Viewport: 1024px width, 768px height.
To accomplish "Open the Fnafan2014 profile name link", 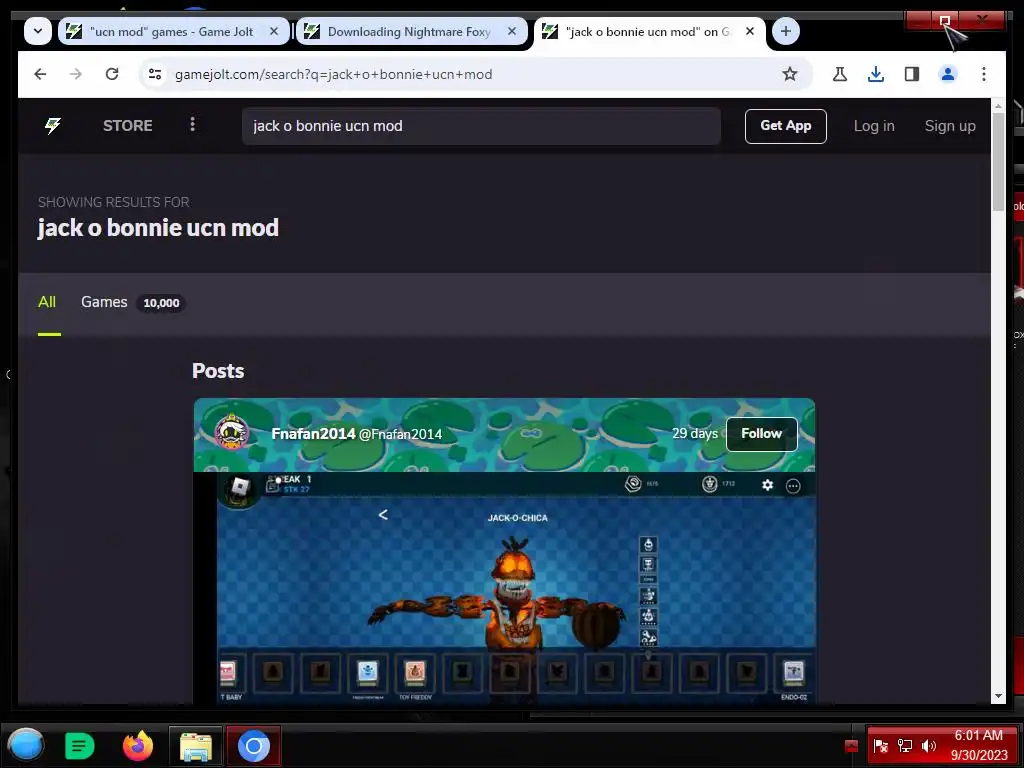I will (313, 434).
